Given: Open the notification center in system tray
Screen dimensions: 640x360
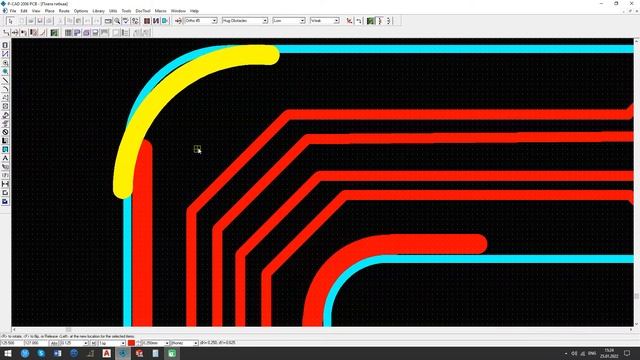Looking at the screenshot, I should coord(627,353).
